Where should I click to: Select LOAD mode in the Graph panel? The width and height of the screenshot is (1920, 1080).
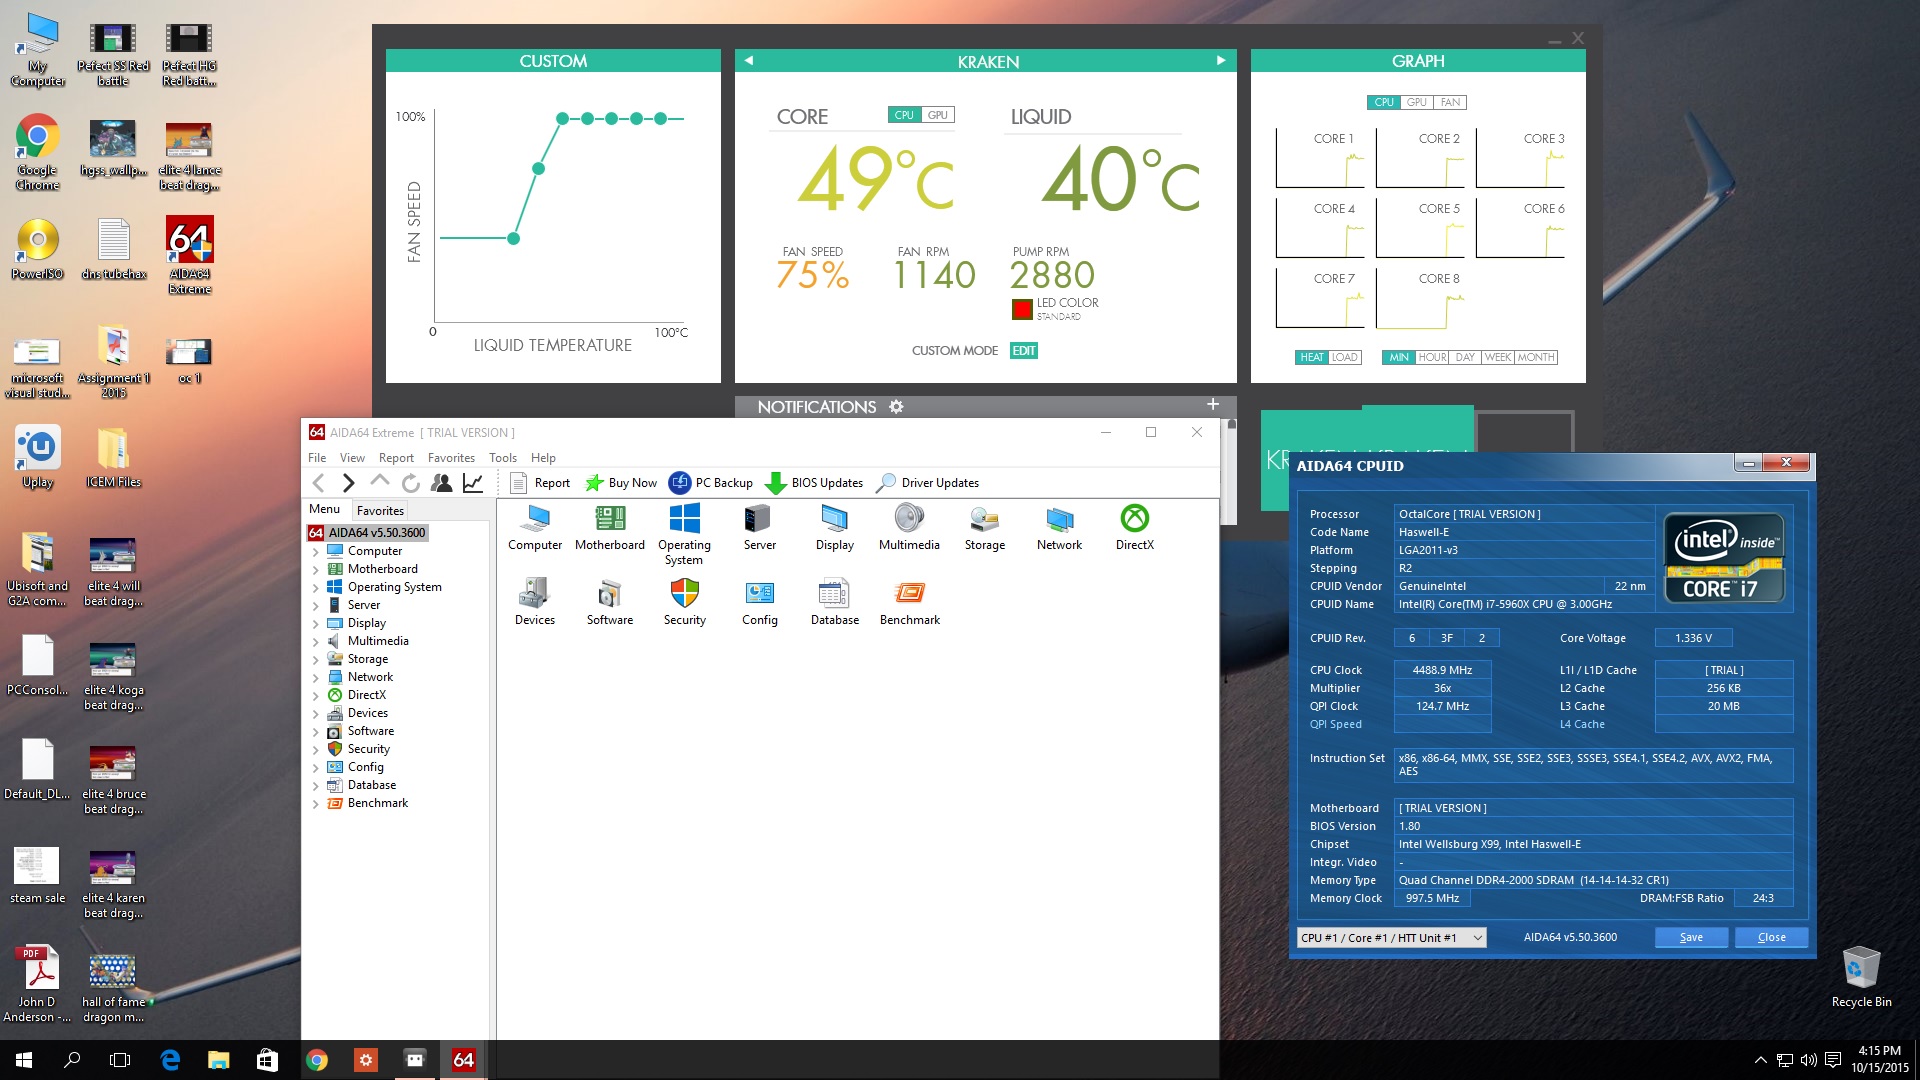(x=1345, y=357)
